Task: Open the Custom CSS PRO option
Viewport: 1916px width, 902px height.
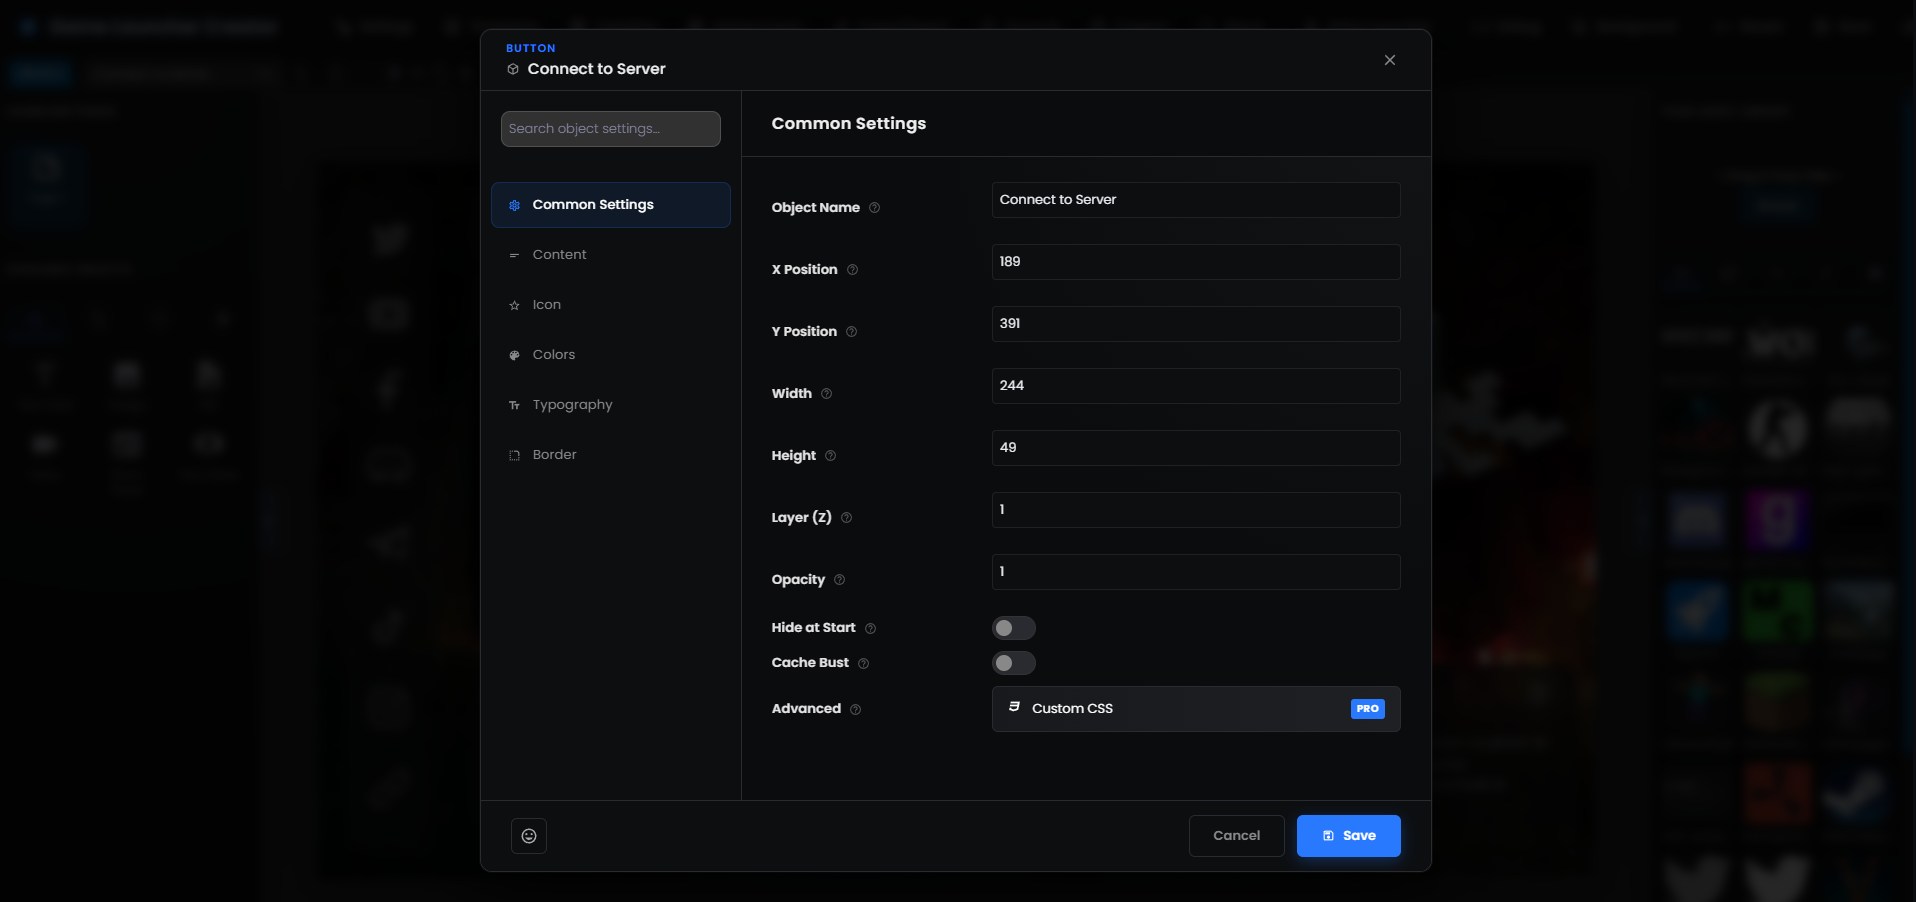Action: point(1195,709)
